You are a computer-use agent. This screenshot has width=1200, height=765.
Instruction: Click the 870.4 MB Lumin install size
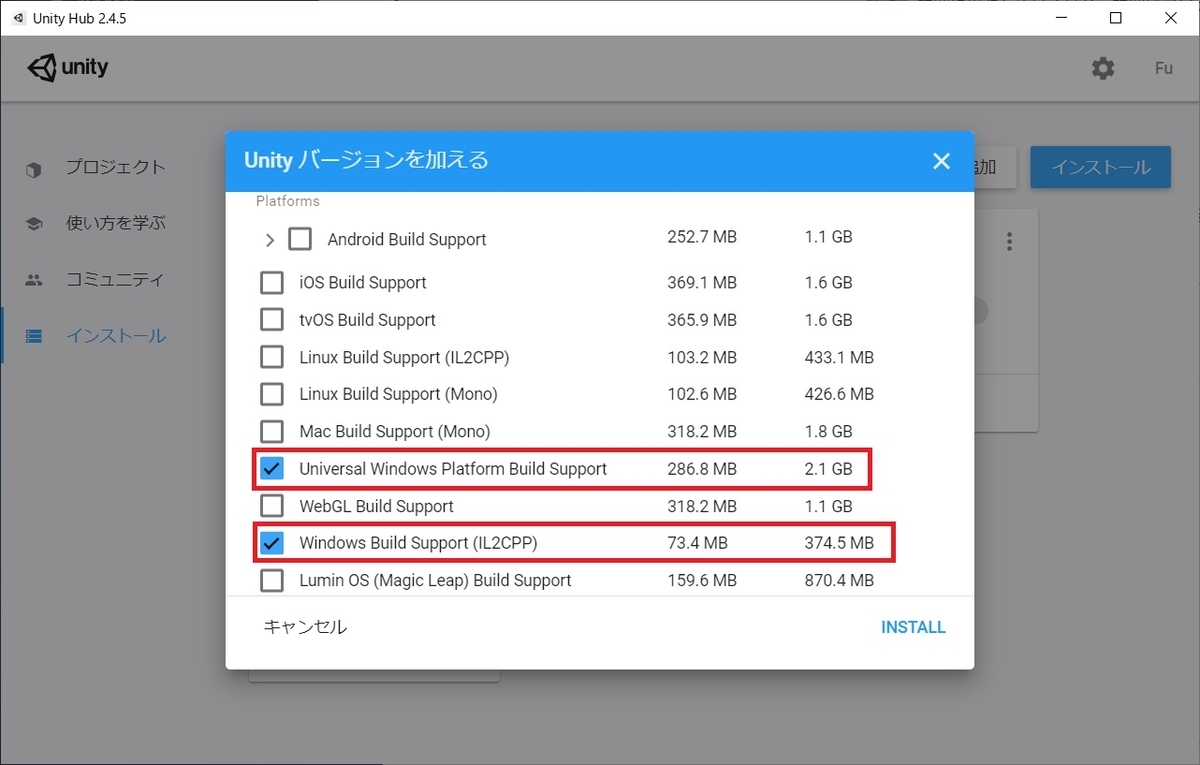pyautogui.click(x=839, y=580)
